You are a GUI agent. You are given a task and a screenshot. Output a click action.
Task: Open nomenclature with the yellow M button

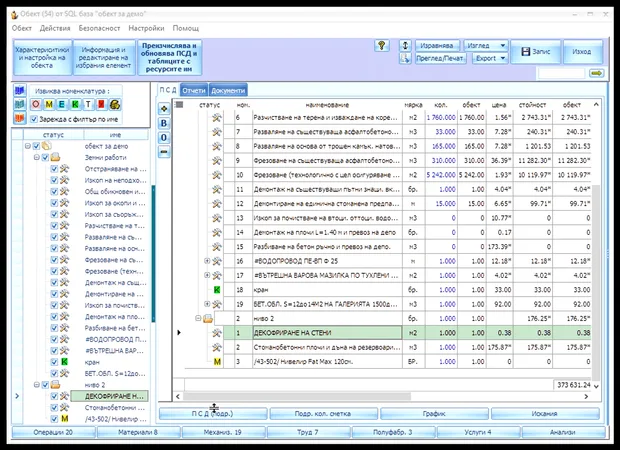click(49, 104)
